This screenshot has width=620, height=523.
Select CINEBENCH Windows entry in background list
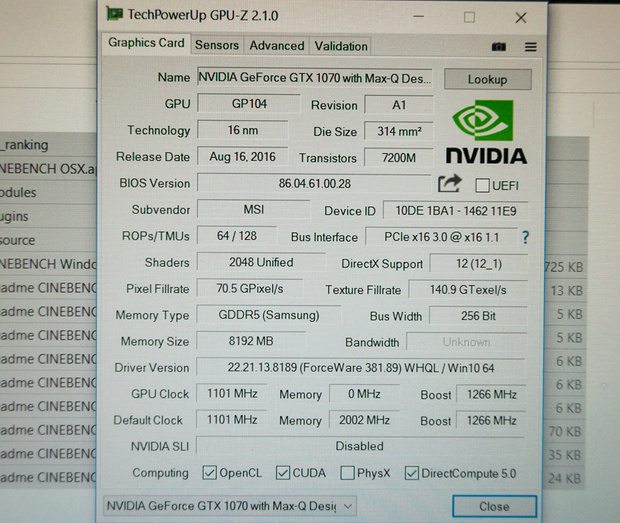click(x=47, y=264)
